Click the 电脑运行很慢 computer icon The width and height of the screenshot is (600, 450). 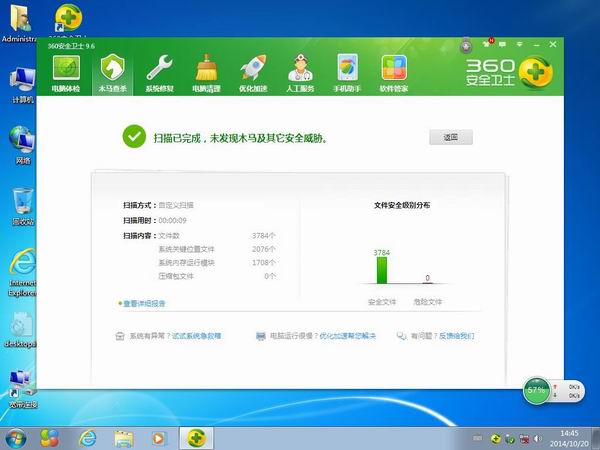(261, 336)
